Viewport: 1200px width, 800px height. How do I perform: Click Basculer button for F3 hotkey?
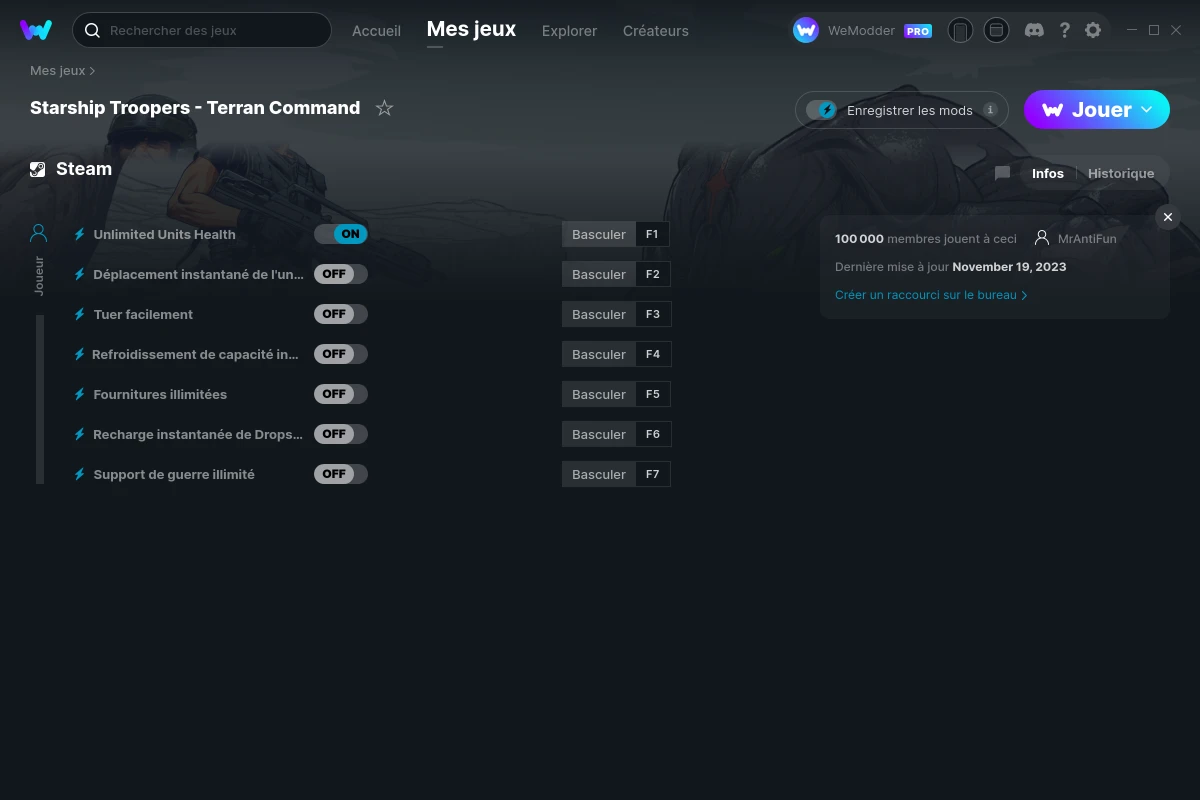pos(599,314)
